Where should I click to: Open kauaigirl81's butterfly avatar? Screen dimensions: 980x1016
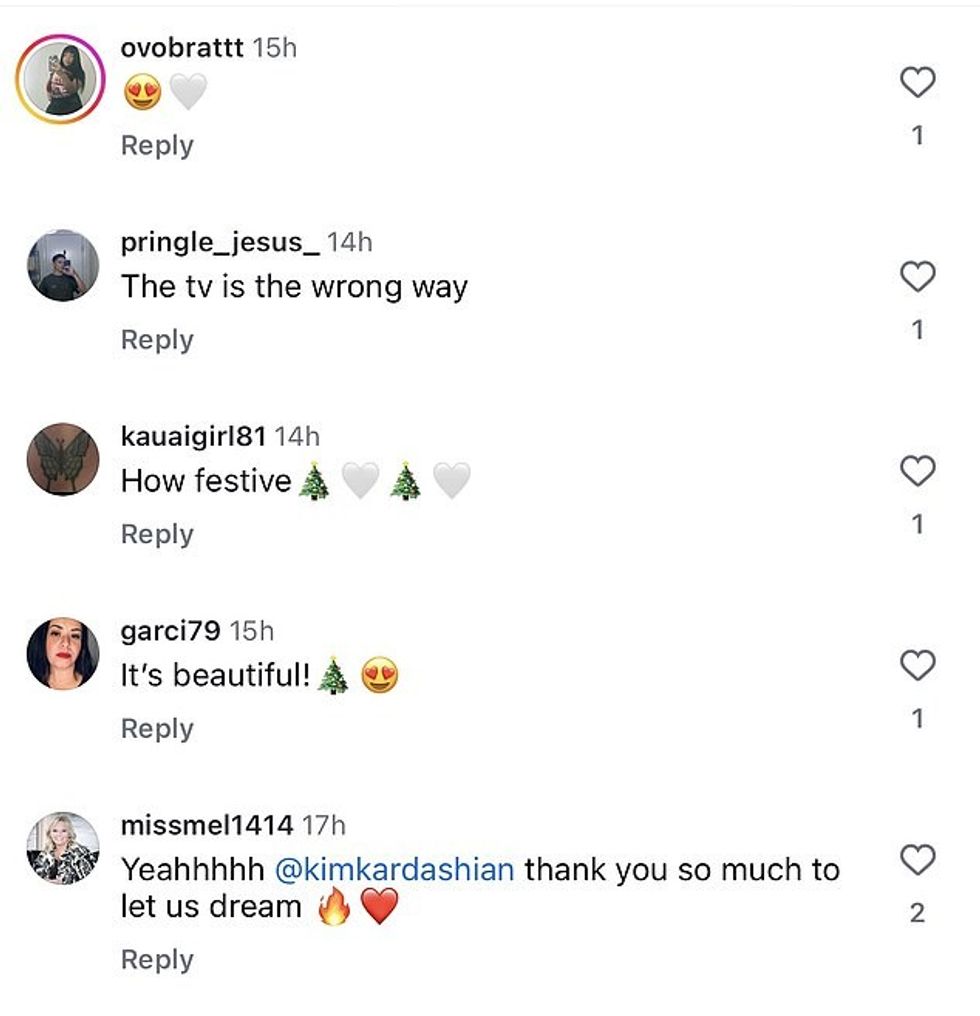(x=62, y=459)
